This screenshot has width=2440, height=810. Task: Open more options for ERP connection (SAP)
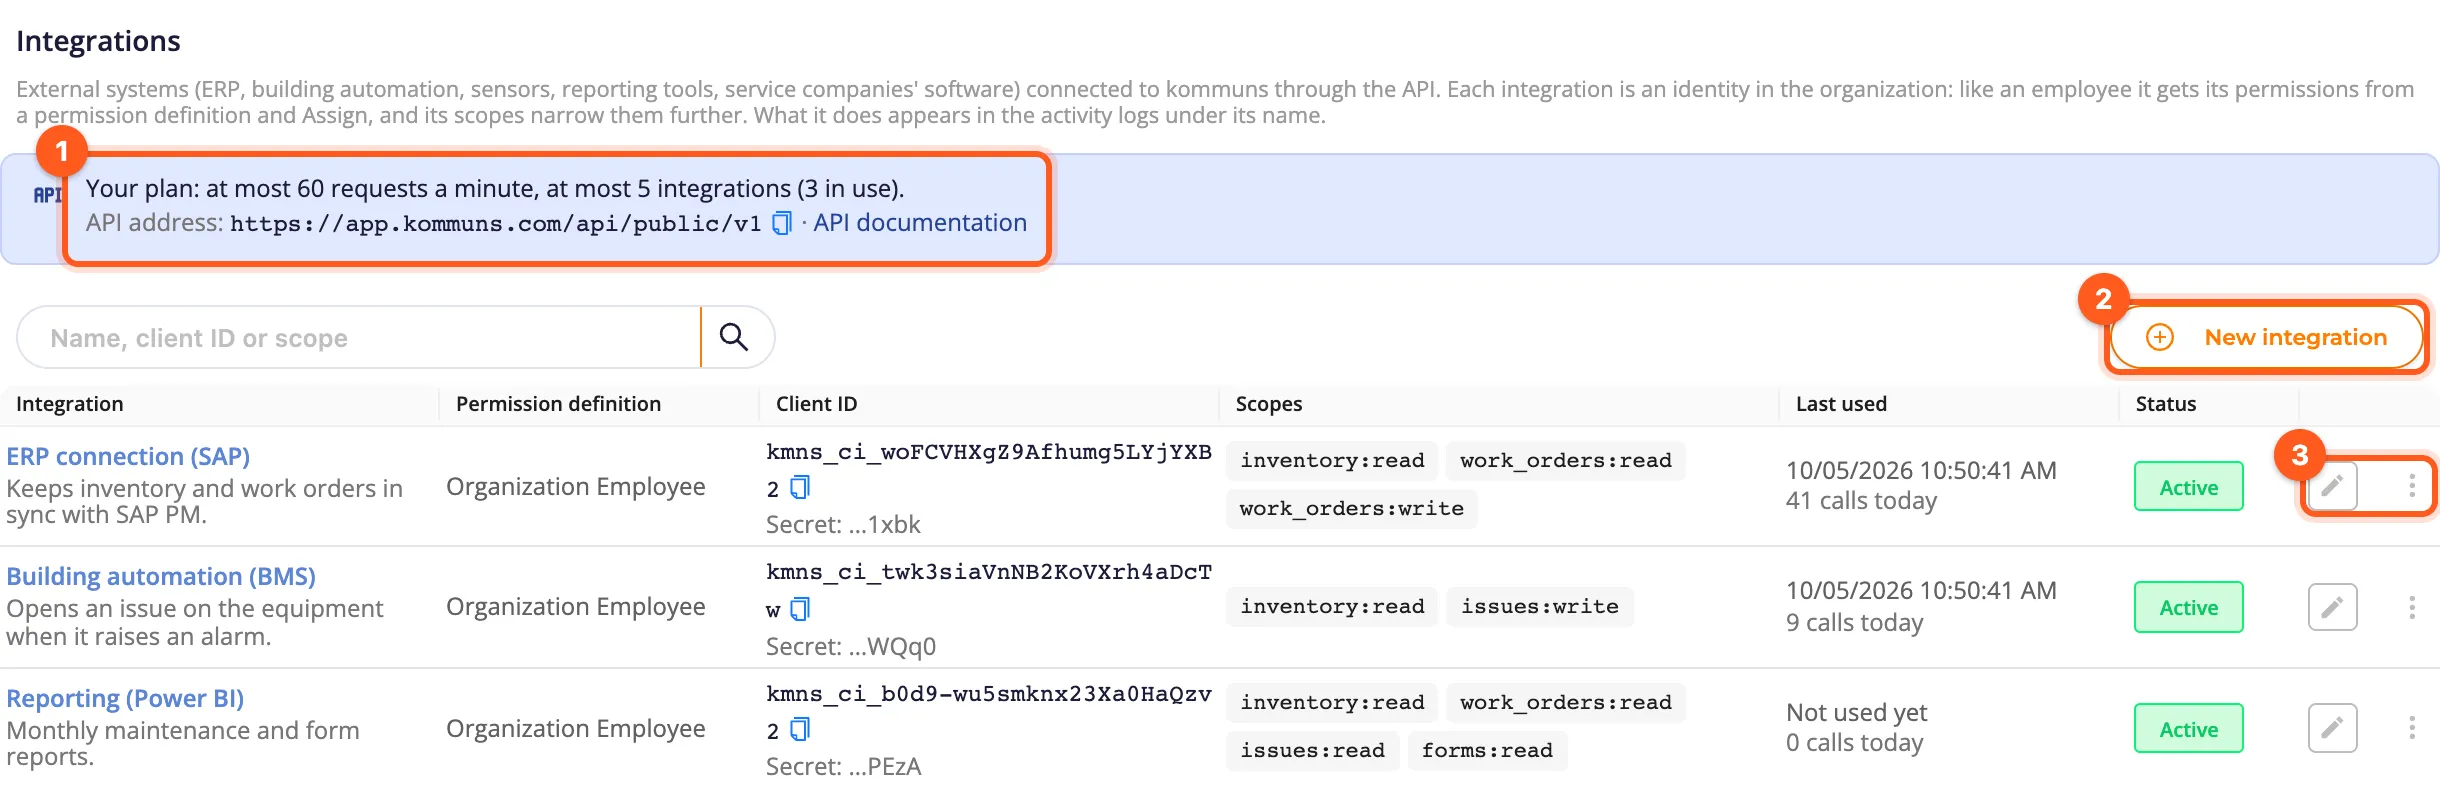pos(2411,486)
